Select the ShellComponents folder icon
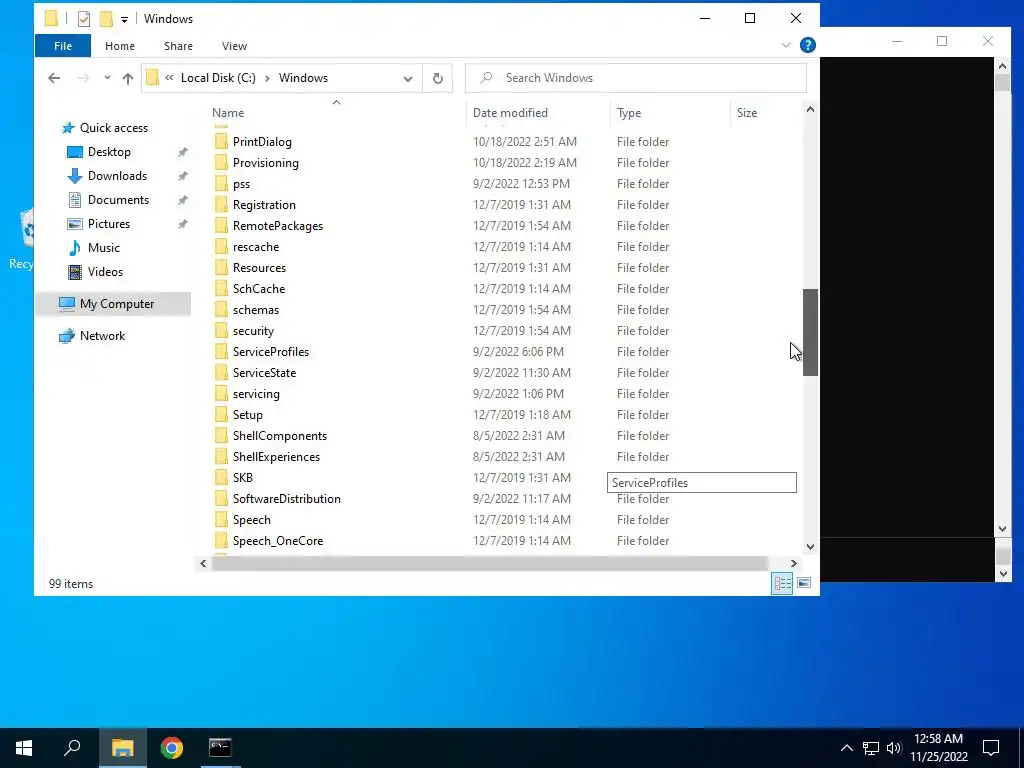Screen dimensions: 1024x768 click(221, 436)
